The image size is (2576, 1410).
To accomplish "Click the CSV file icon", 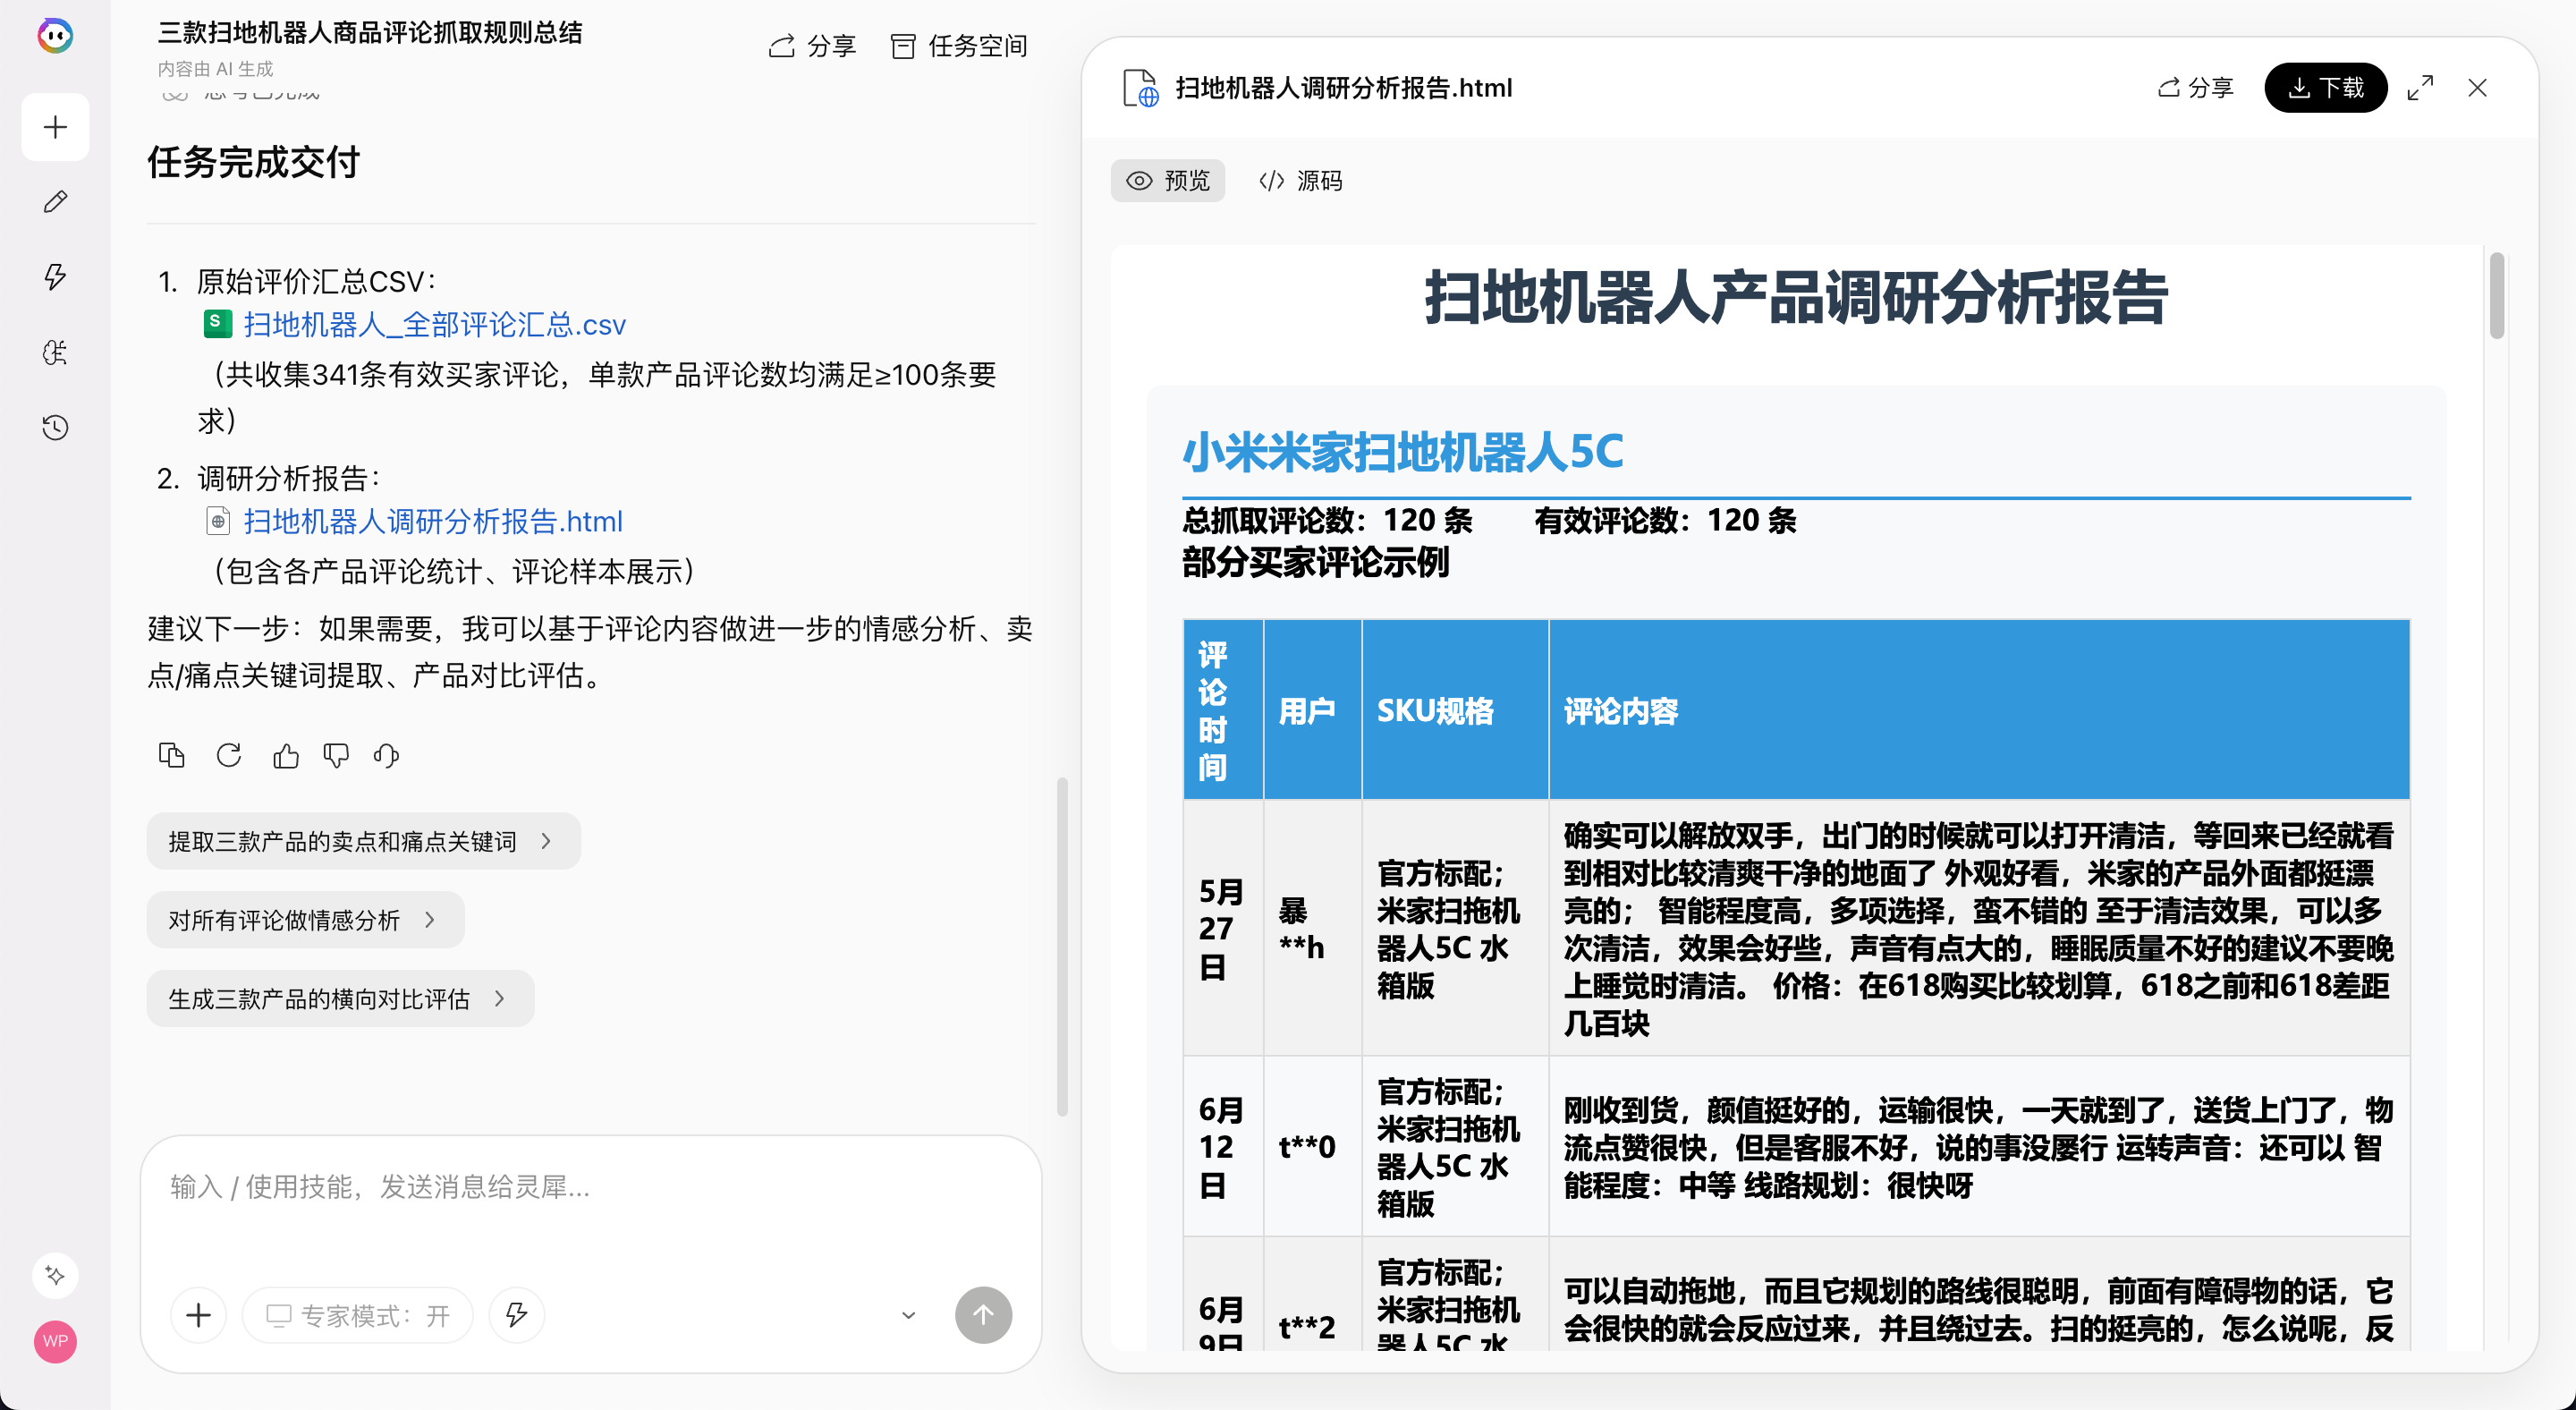I will coord(217,323).
